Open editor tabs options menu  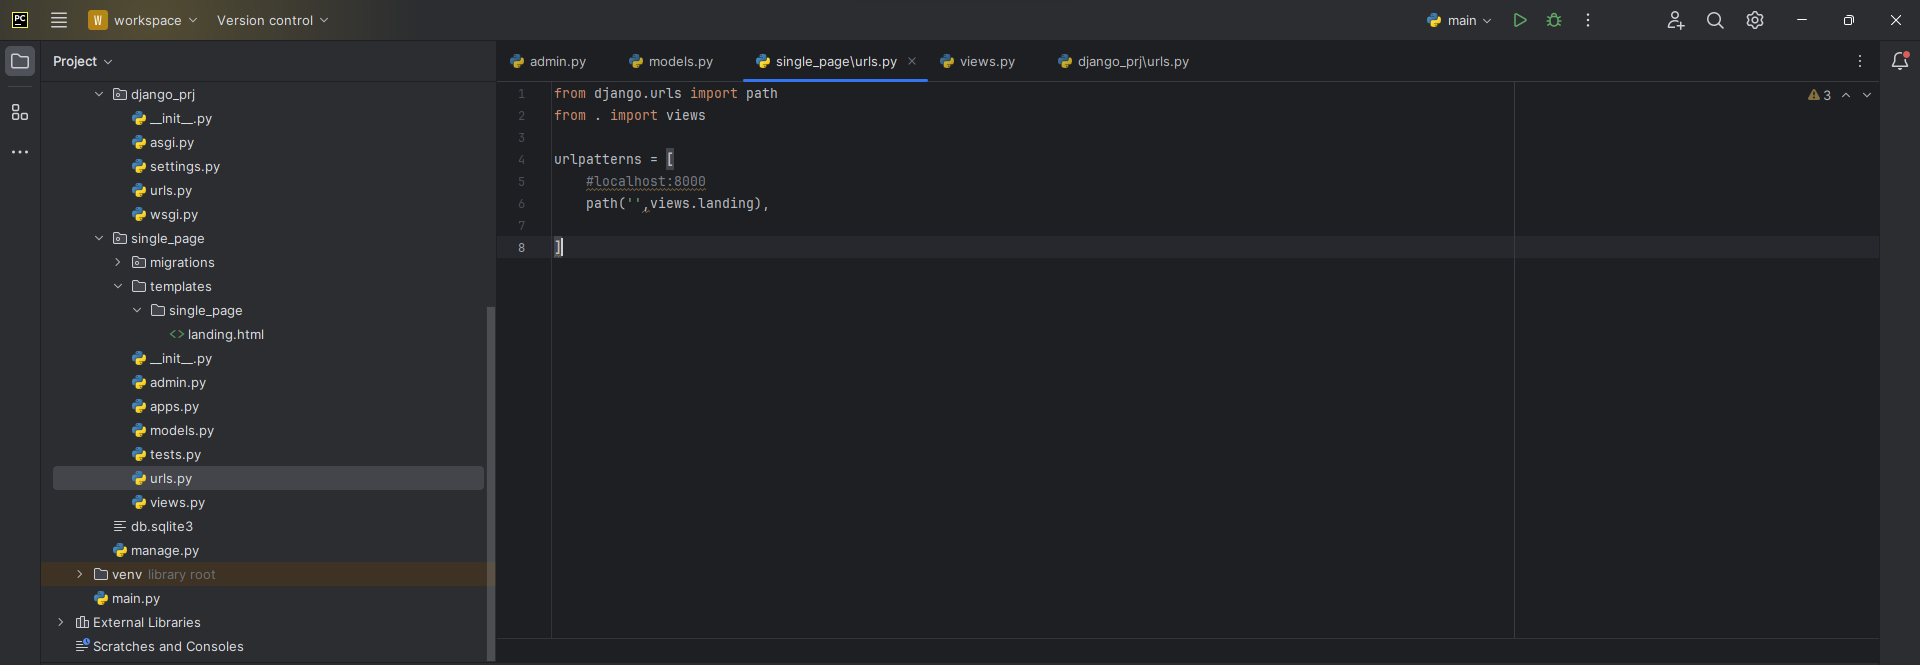pos(1860,61)
